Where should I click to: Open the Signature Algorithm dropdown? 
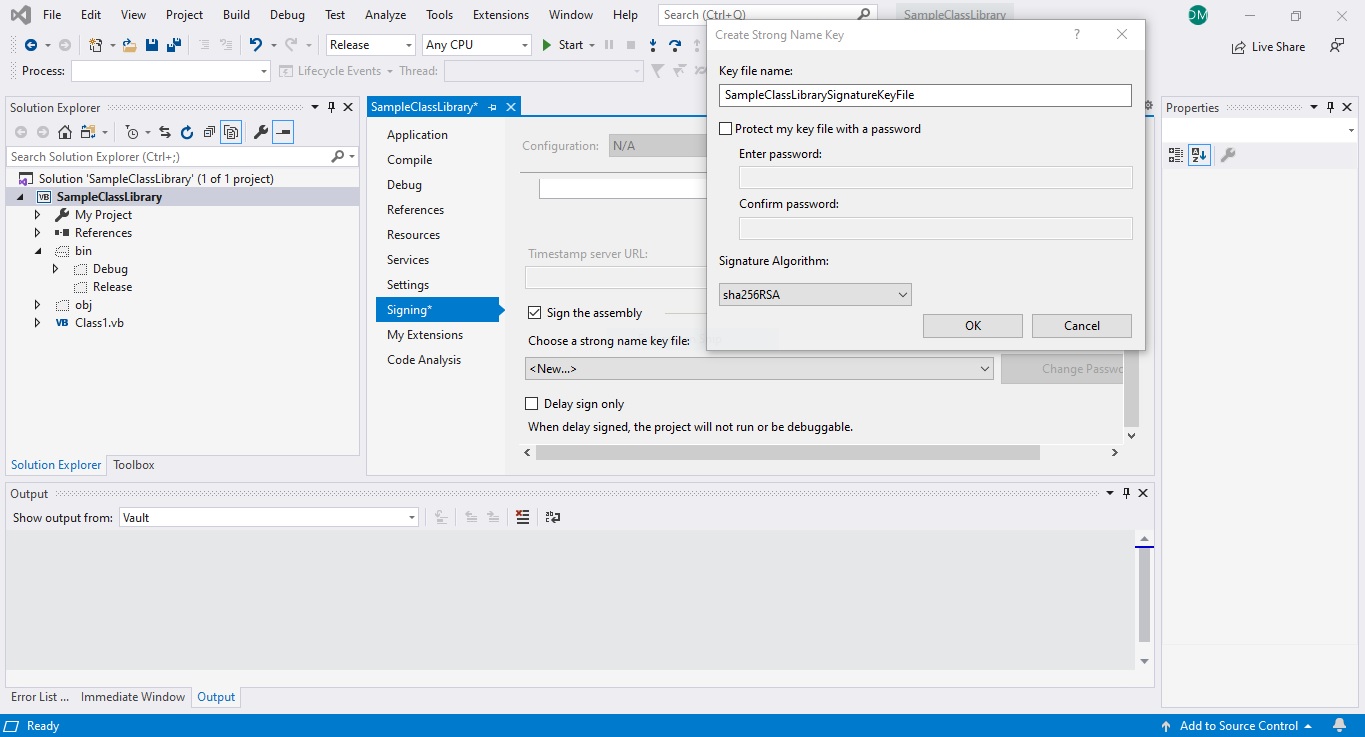pos(903,294)
